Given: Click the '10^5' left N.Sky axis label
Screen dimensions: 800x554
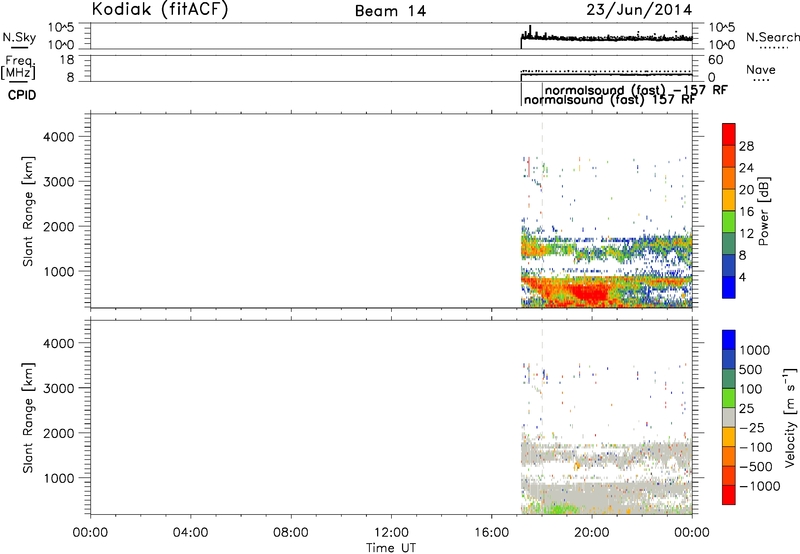Looking at the screenshot, I should point(61,28).
